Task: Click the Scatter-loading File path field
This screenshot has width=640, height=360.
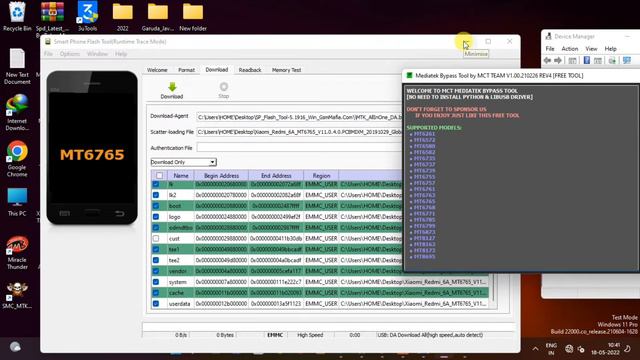Action: point(299,132)
